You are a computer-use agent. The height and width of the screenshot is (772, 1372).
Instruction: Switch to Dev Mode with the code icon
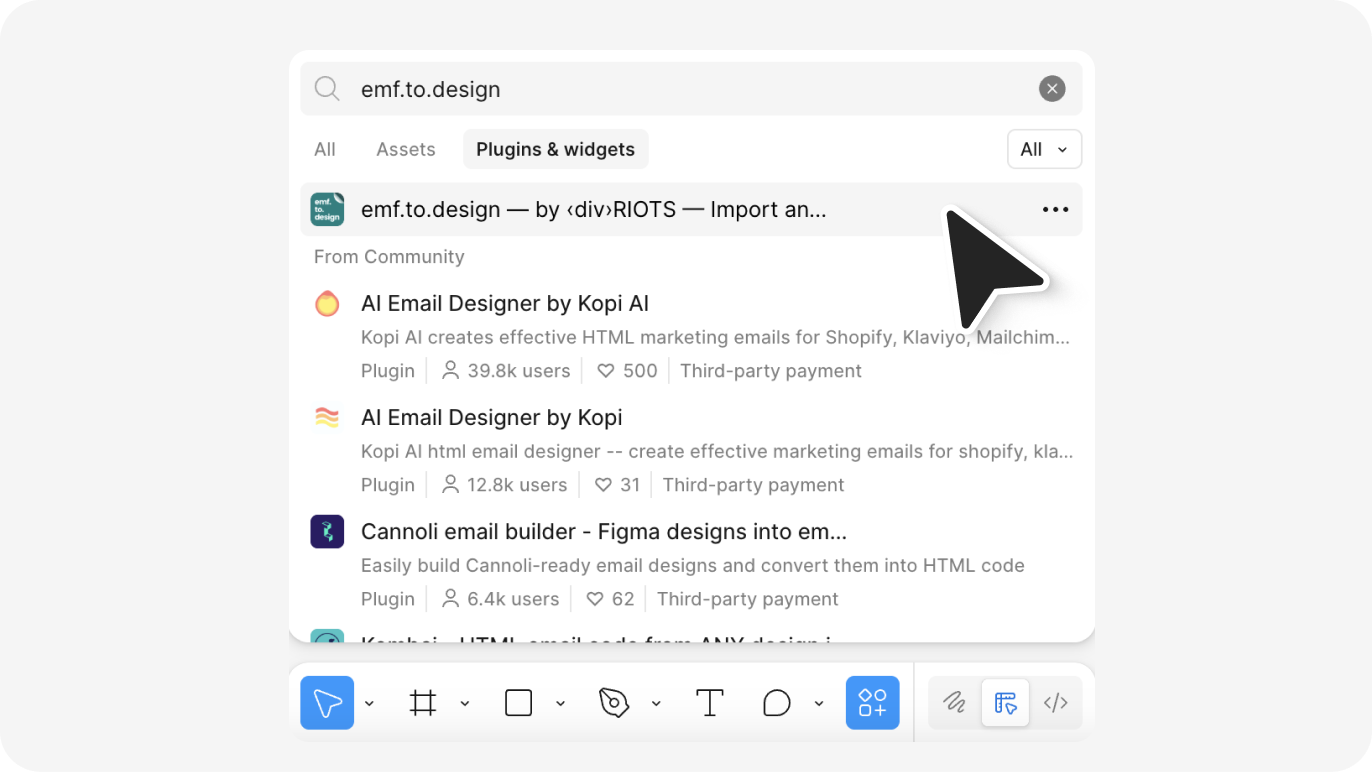1056,702
